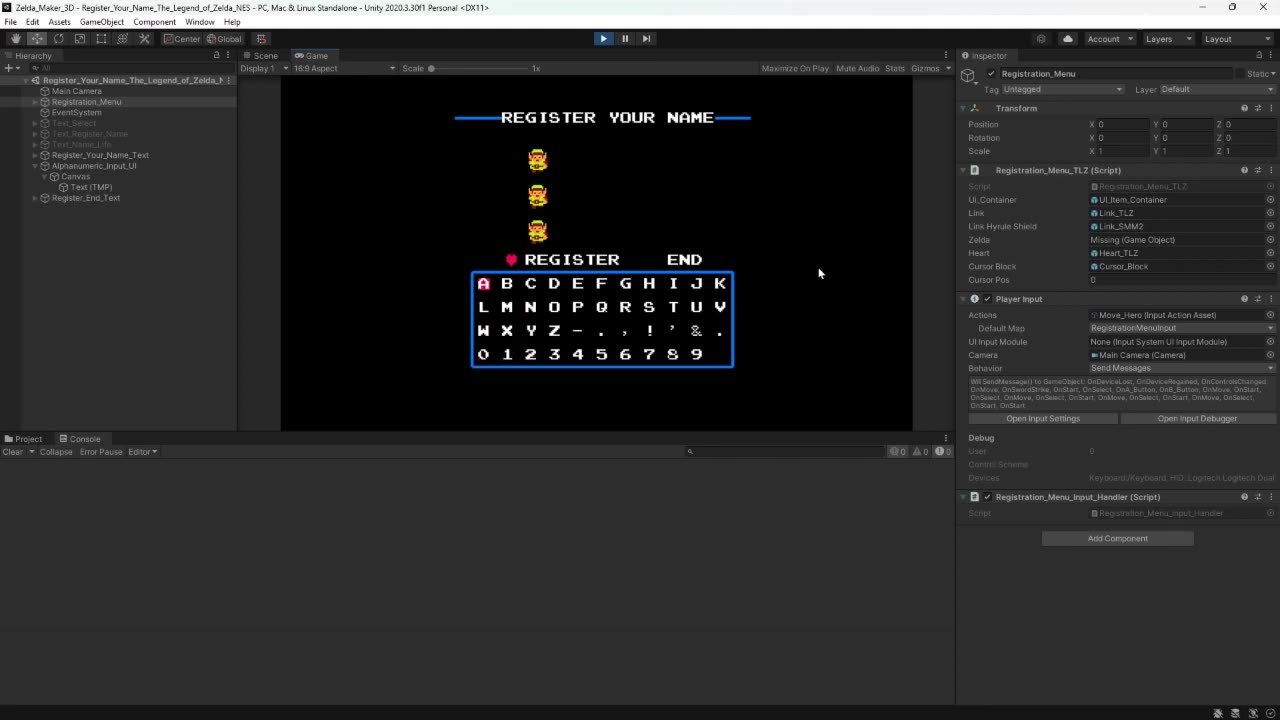Select the Move tool in toolbar

click(37, 39)
